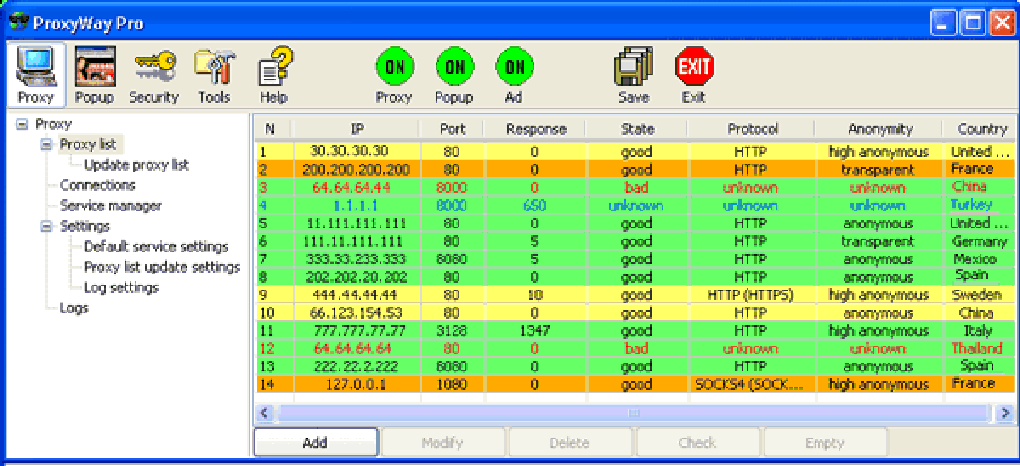Viewport: 1020px width, 466px height.
Task: Open Update proxy list
Action: [x=137, y=165]
